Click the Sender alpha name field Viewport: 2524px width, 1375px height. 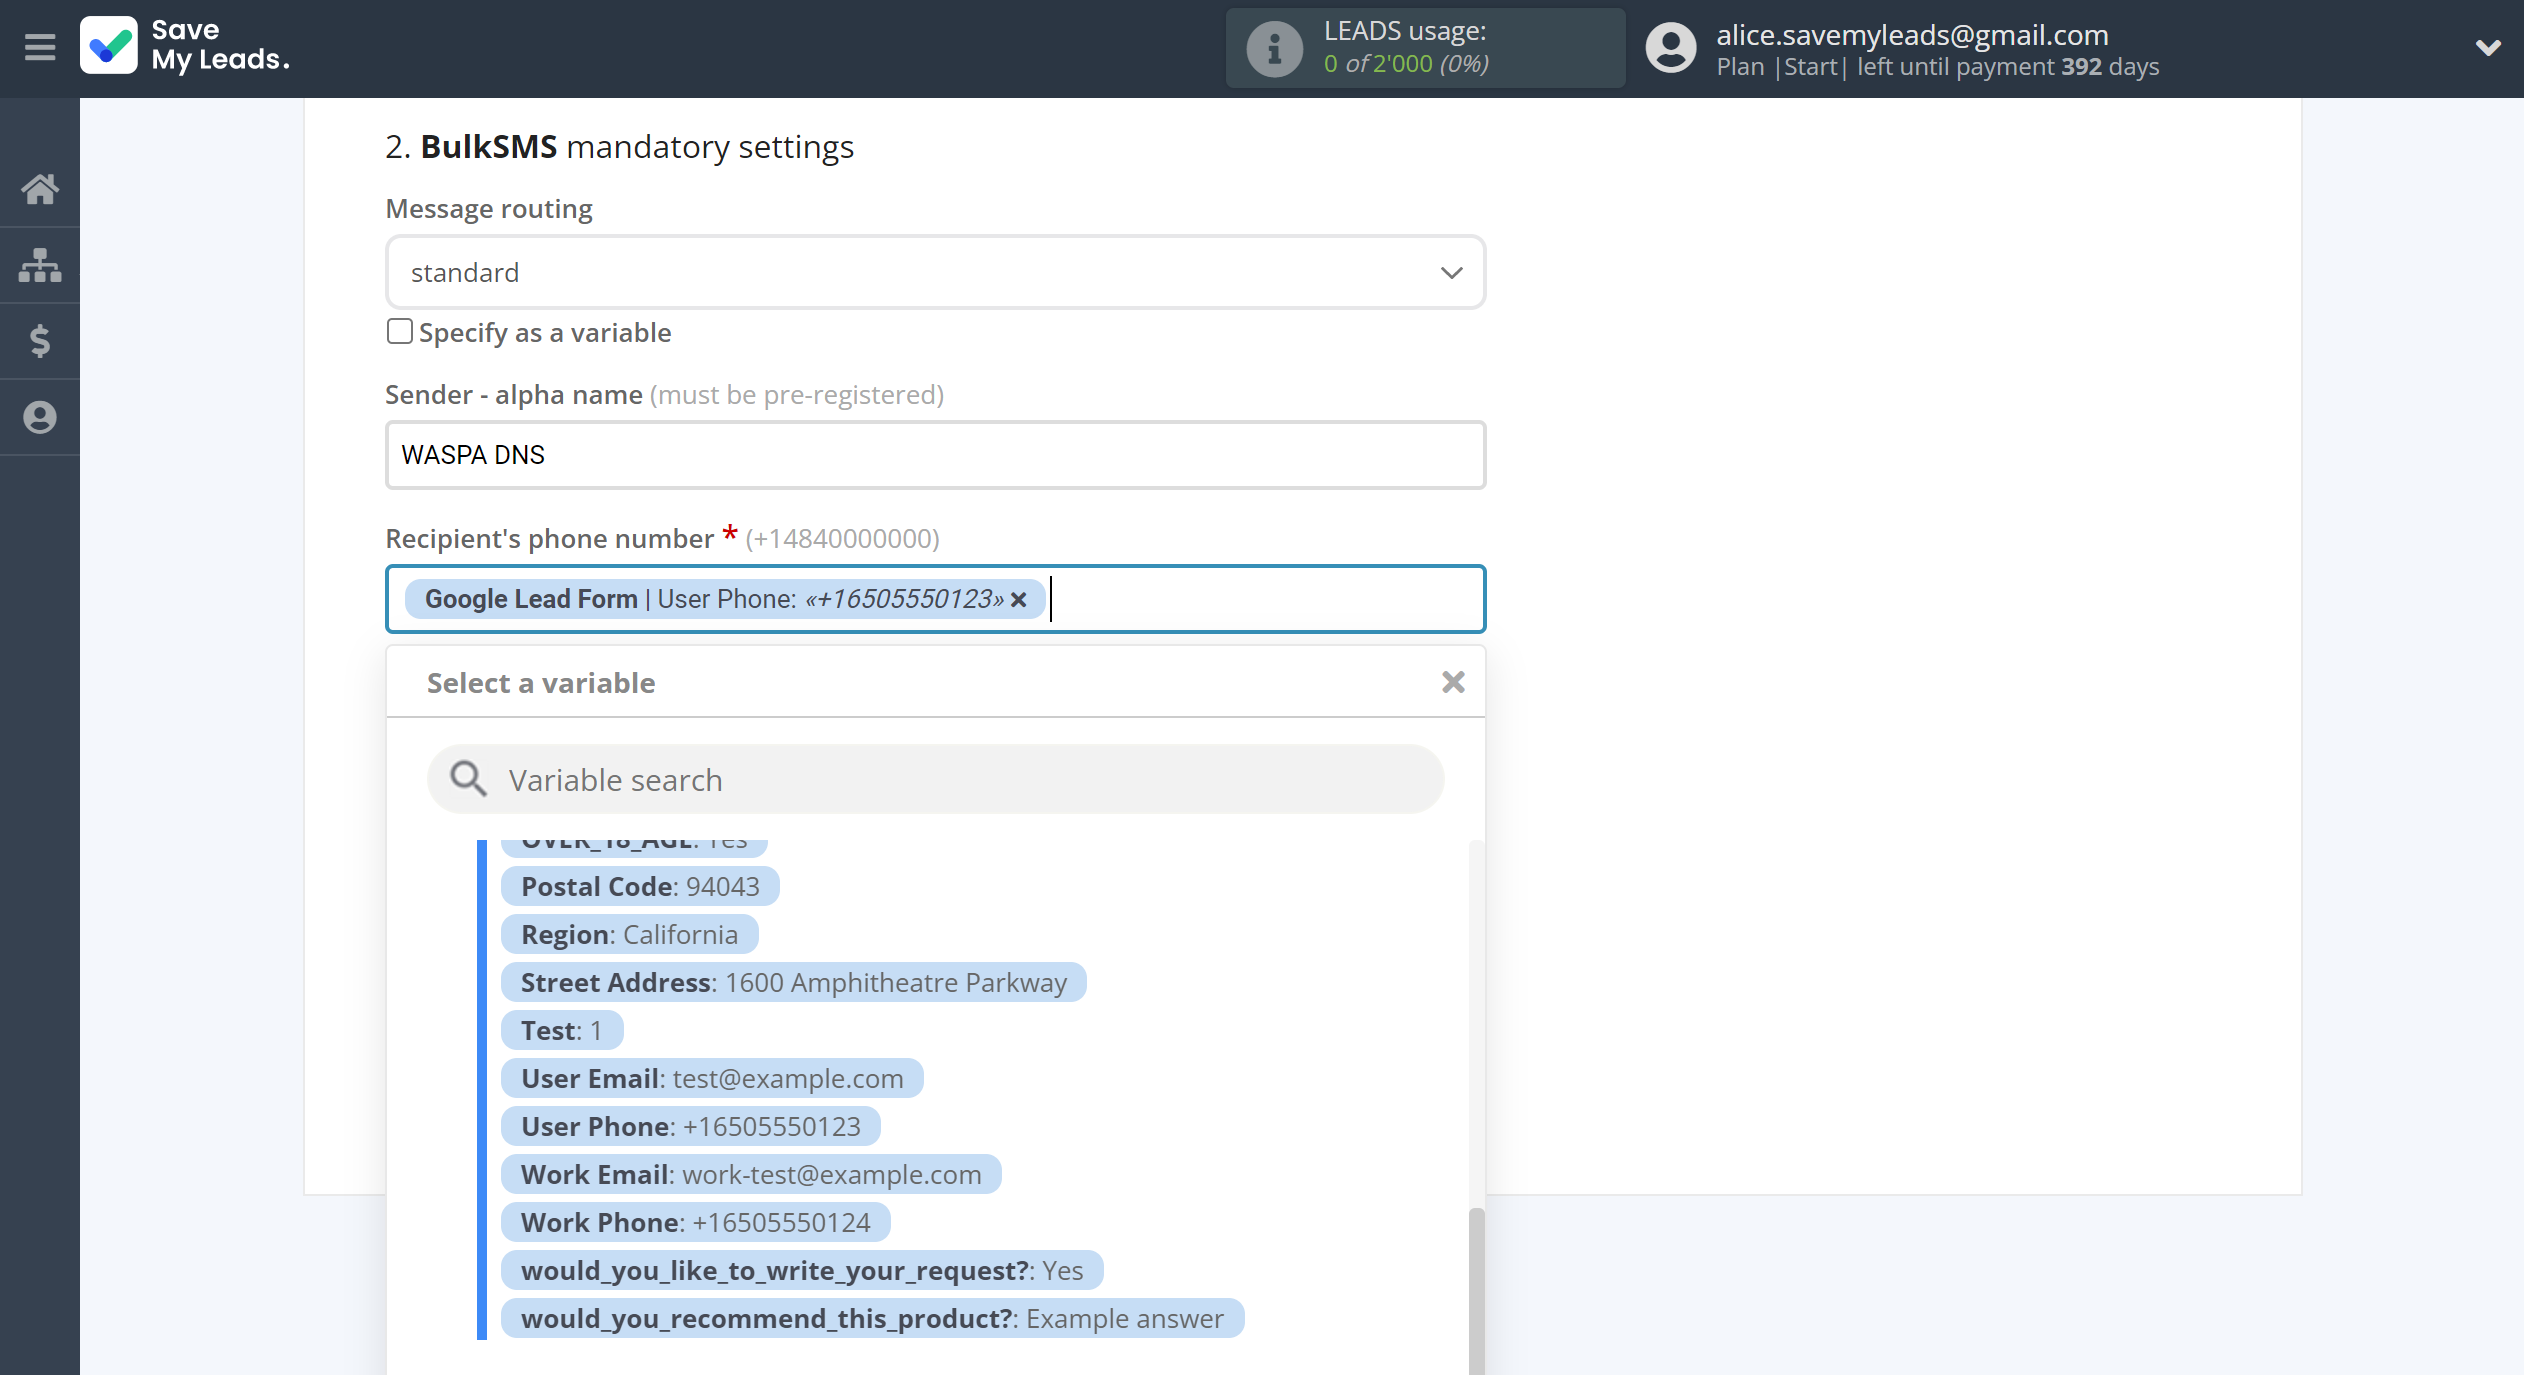(936, 455)
